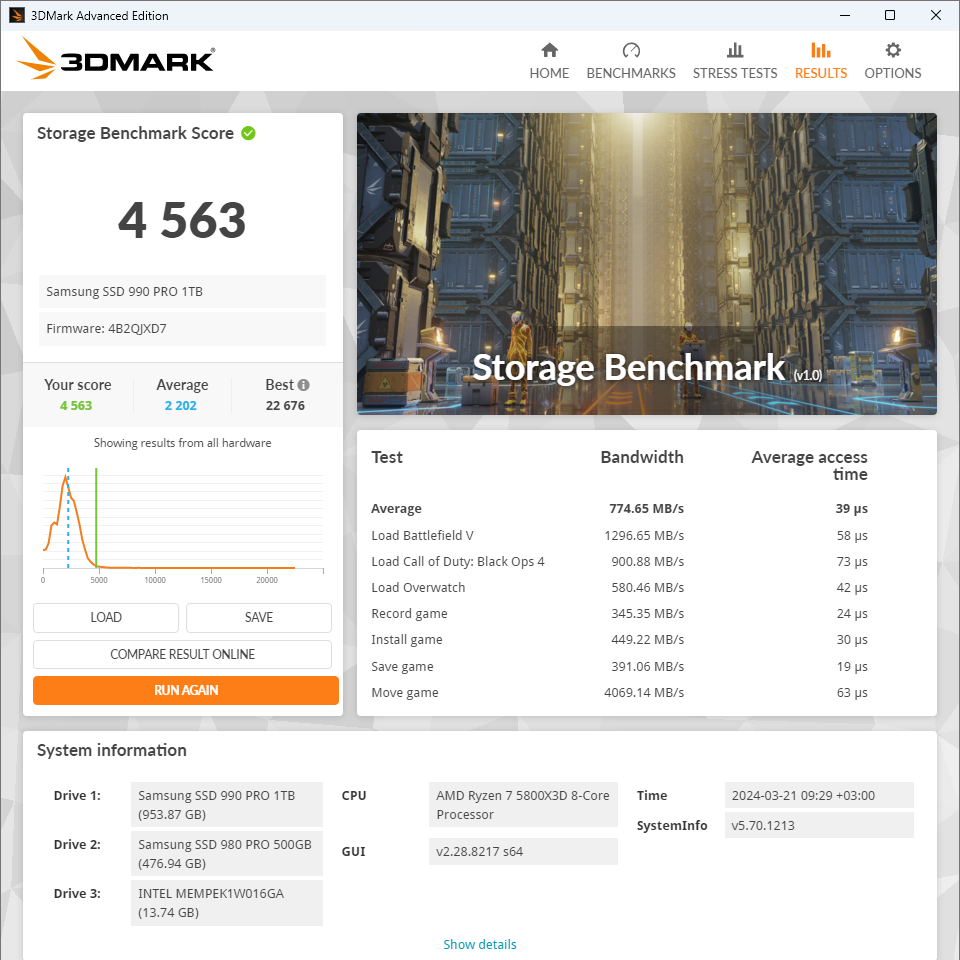960x960 pixels.
Task: Click the BENCHMARKS gauge icon
Action: (x=631, y=50)
